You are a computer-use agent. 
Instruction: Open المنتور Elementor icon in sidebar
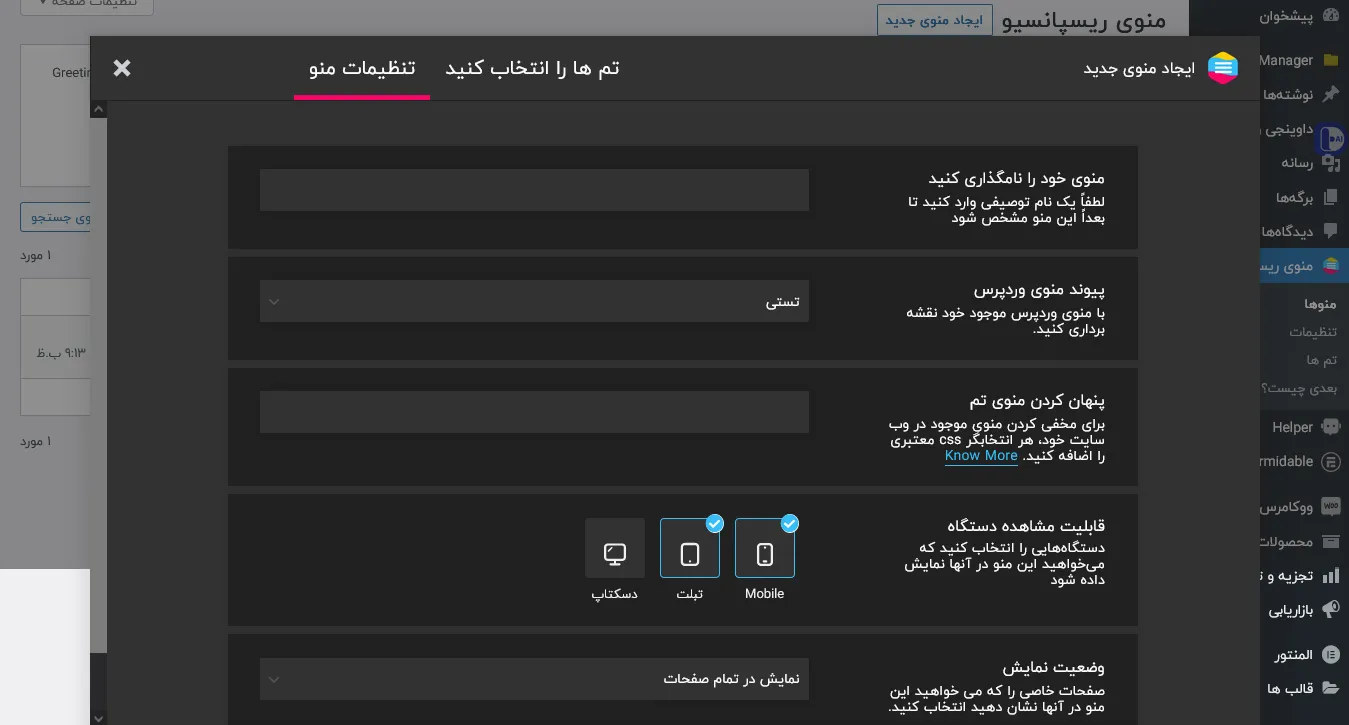(1330, 655)
